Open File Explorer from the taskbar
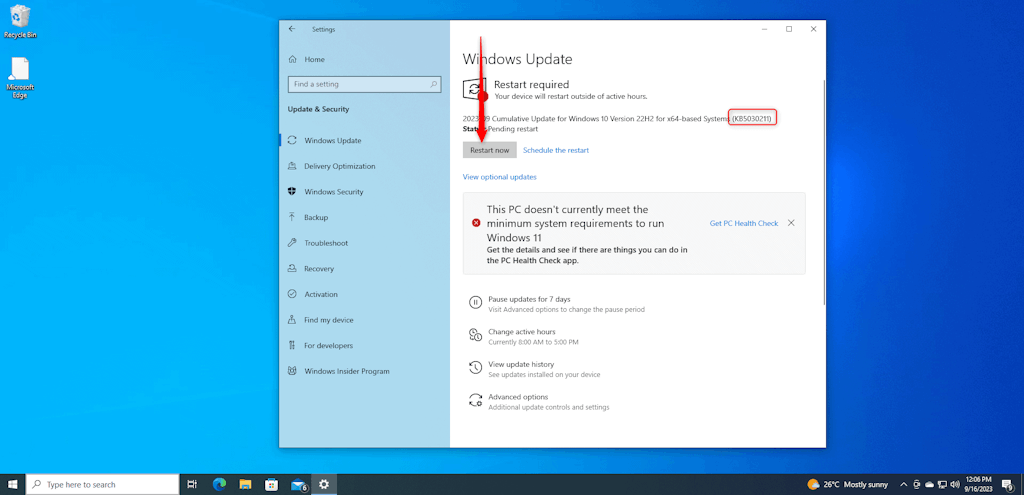The width and height of the screenshot is (1024, 495). pos(246,485)
